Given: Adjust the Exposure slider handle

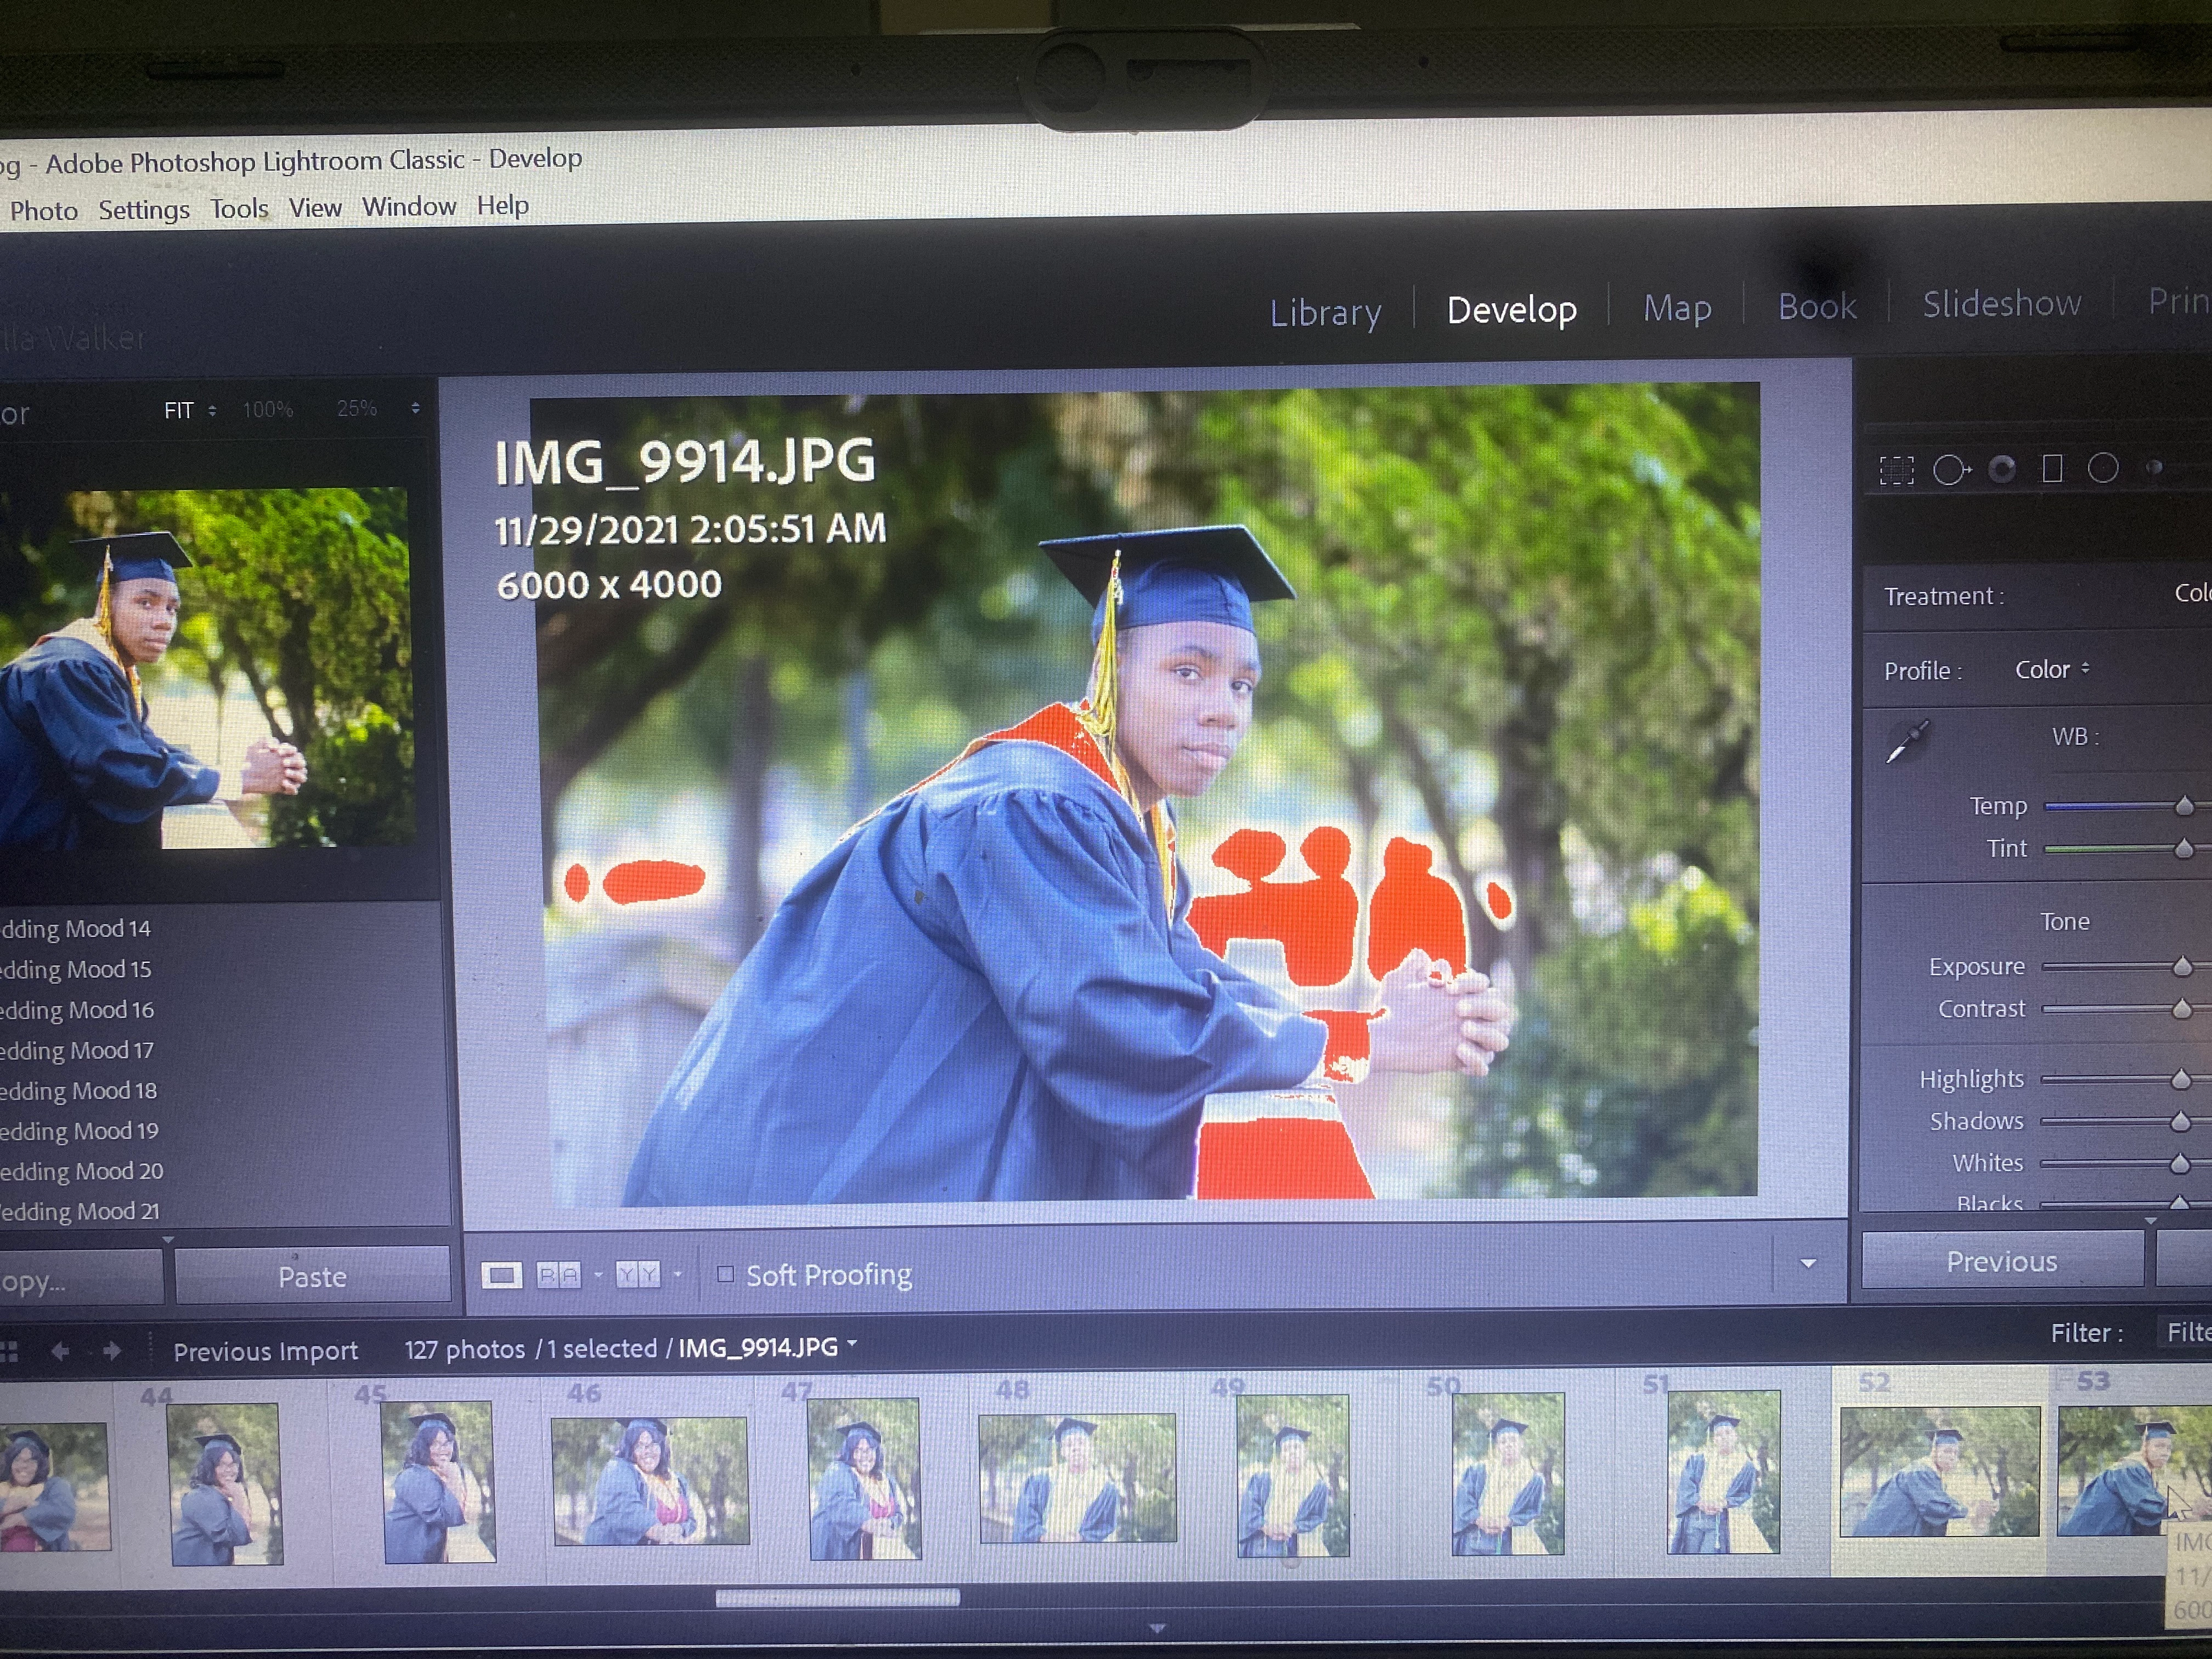Looking at the screenshot, I should pos(2183,967).
